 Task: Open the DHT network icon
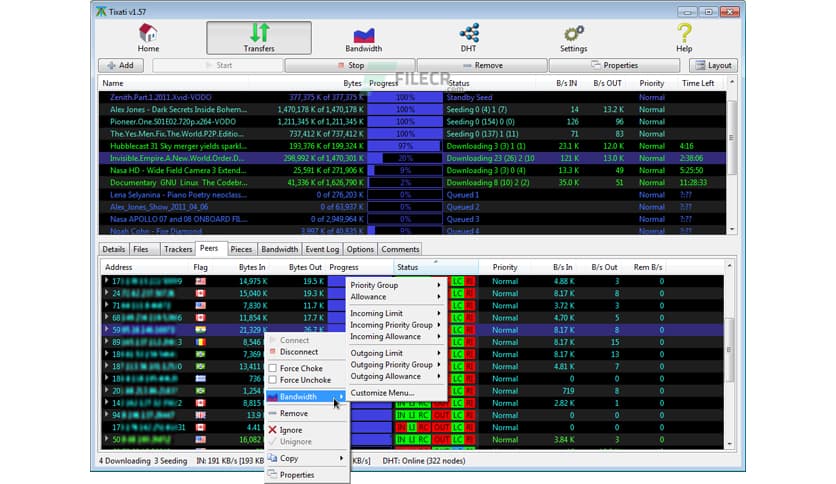(468, 34)
